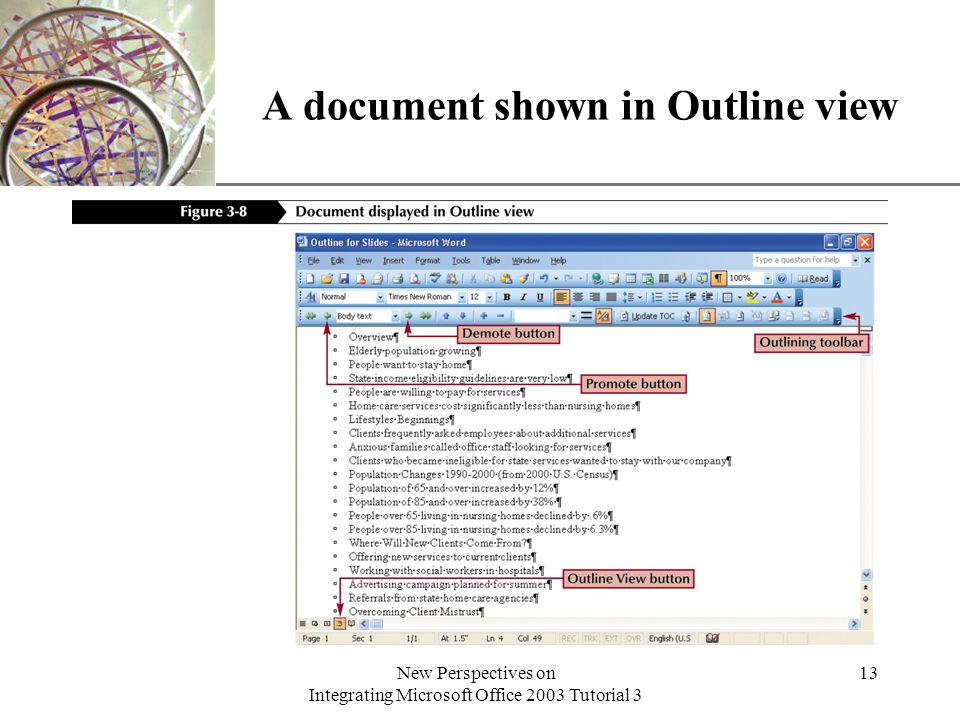Switch to Normal View button in status area

coord(302,624)
